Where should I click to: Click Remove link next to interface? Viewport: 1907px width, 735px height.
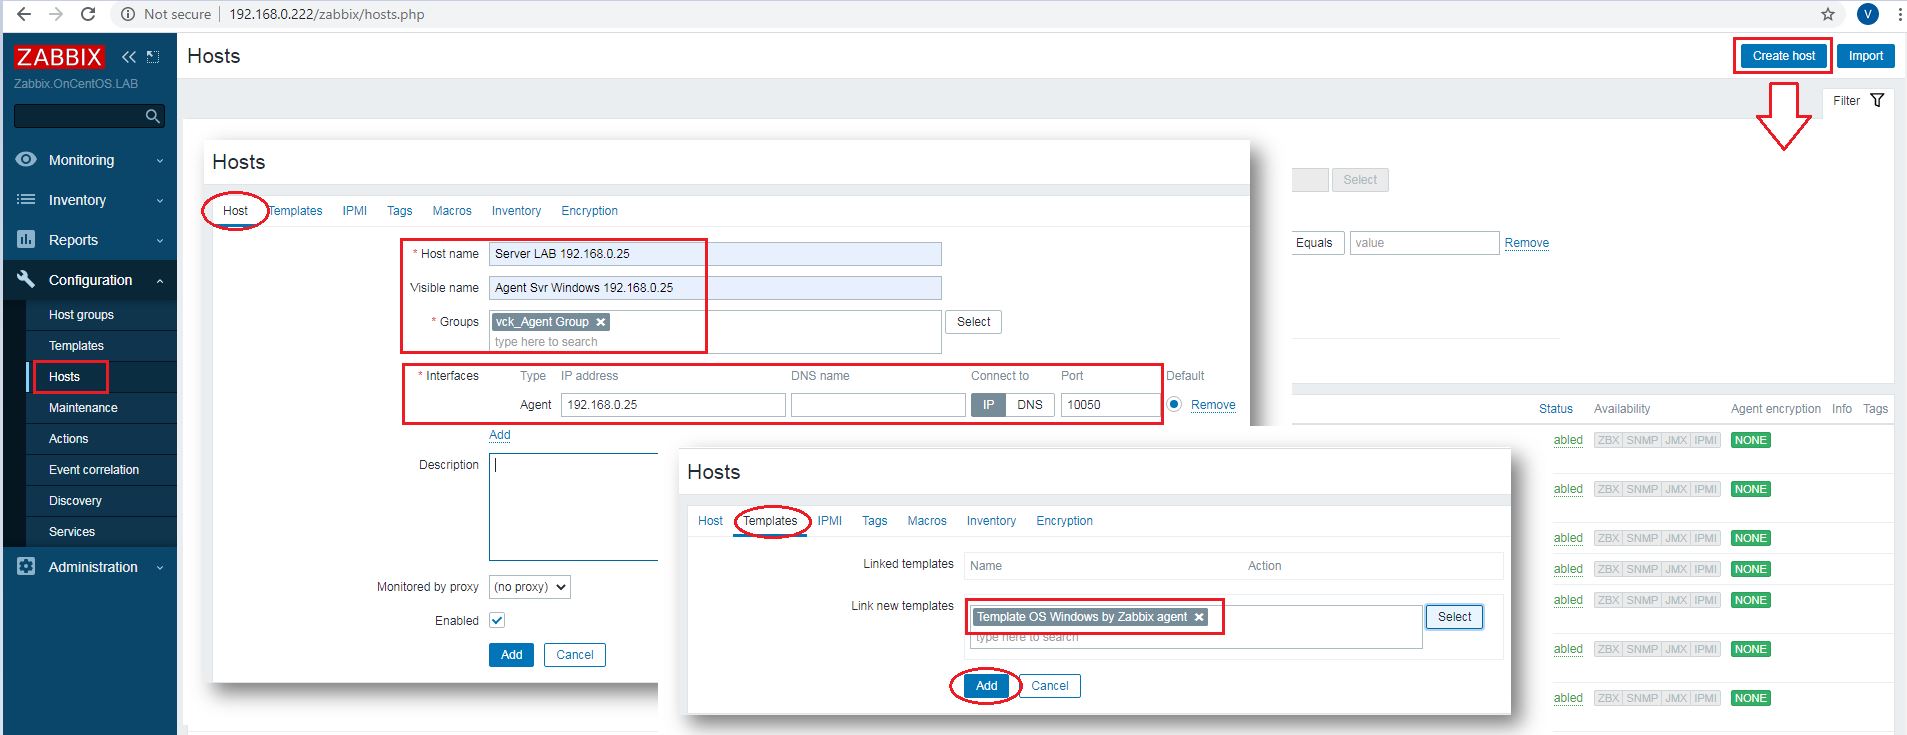tap(1213, 405)
